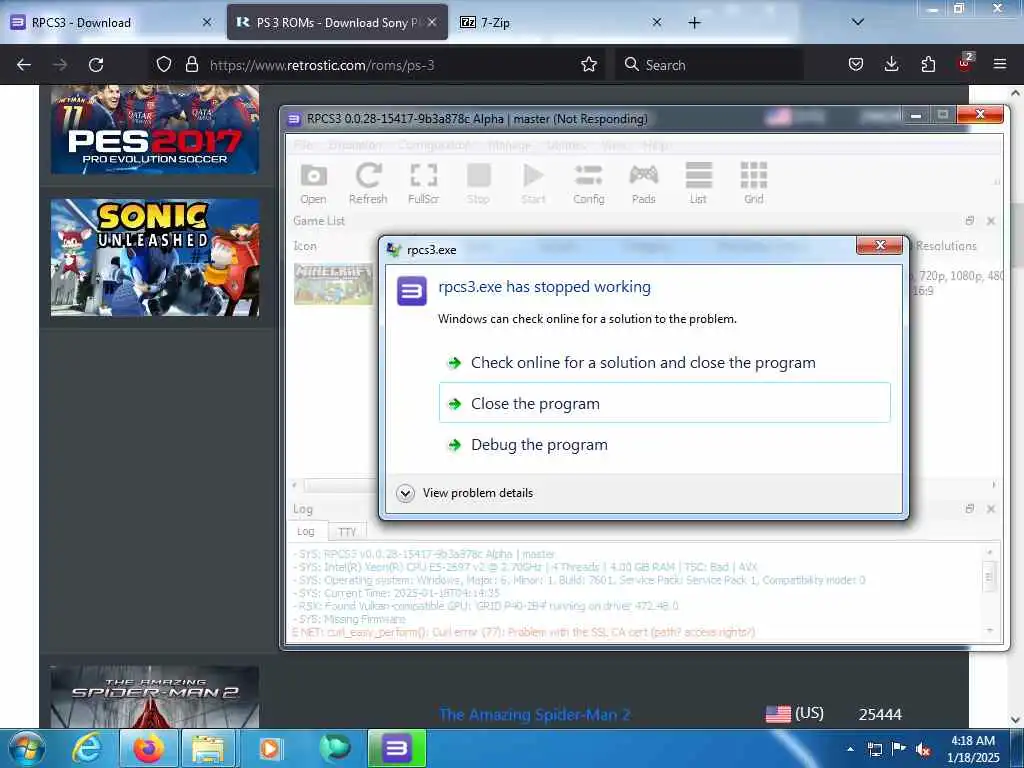Screen dimensions: 1024x768
Task: Open the File menu in RPCS3
Action: click(303, 145)
